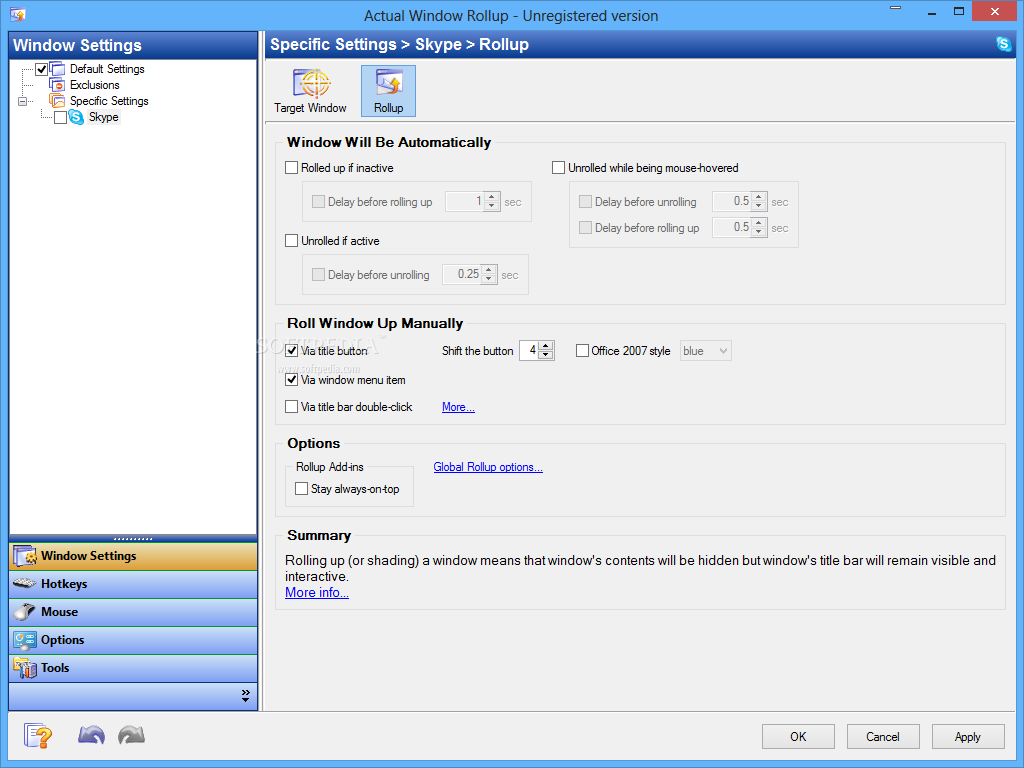The width and height of the screenshot is (1024, 768).
Task: Click the Skype icon in tree
Action: (76, 117)
